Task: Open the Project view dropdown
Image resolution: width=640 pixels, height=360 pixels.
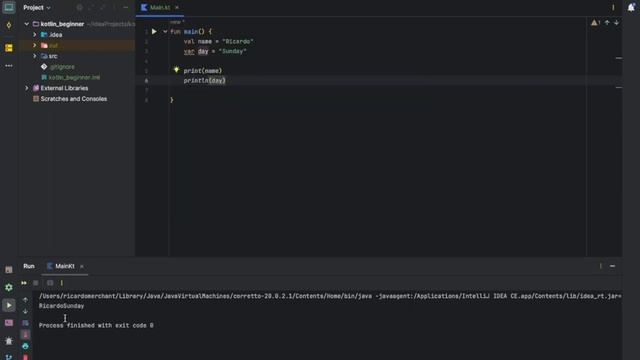Action: pyautogui.click(x=37, y=7)
